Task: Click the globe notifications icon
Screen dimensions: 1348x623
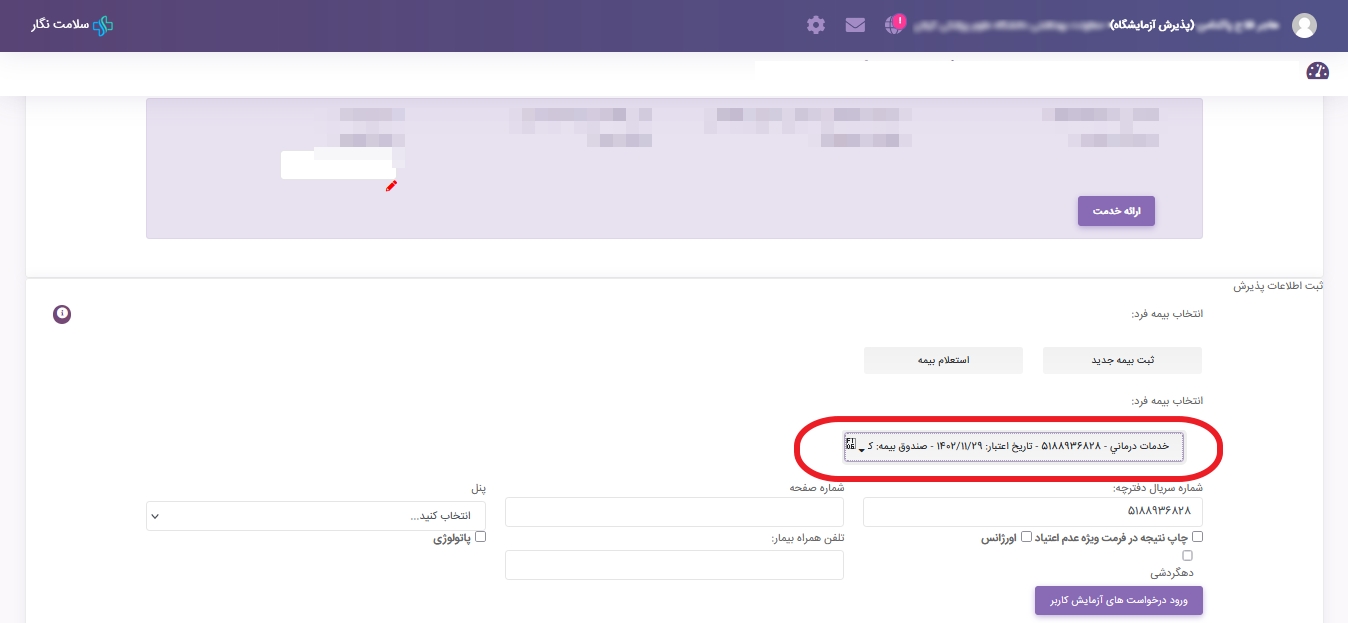Action: (894, 25)
